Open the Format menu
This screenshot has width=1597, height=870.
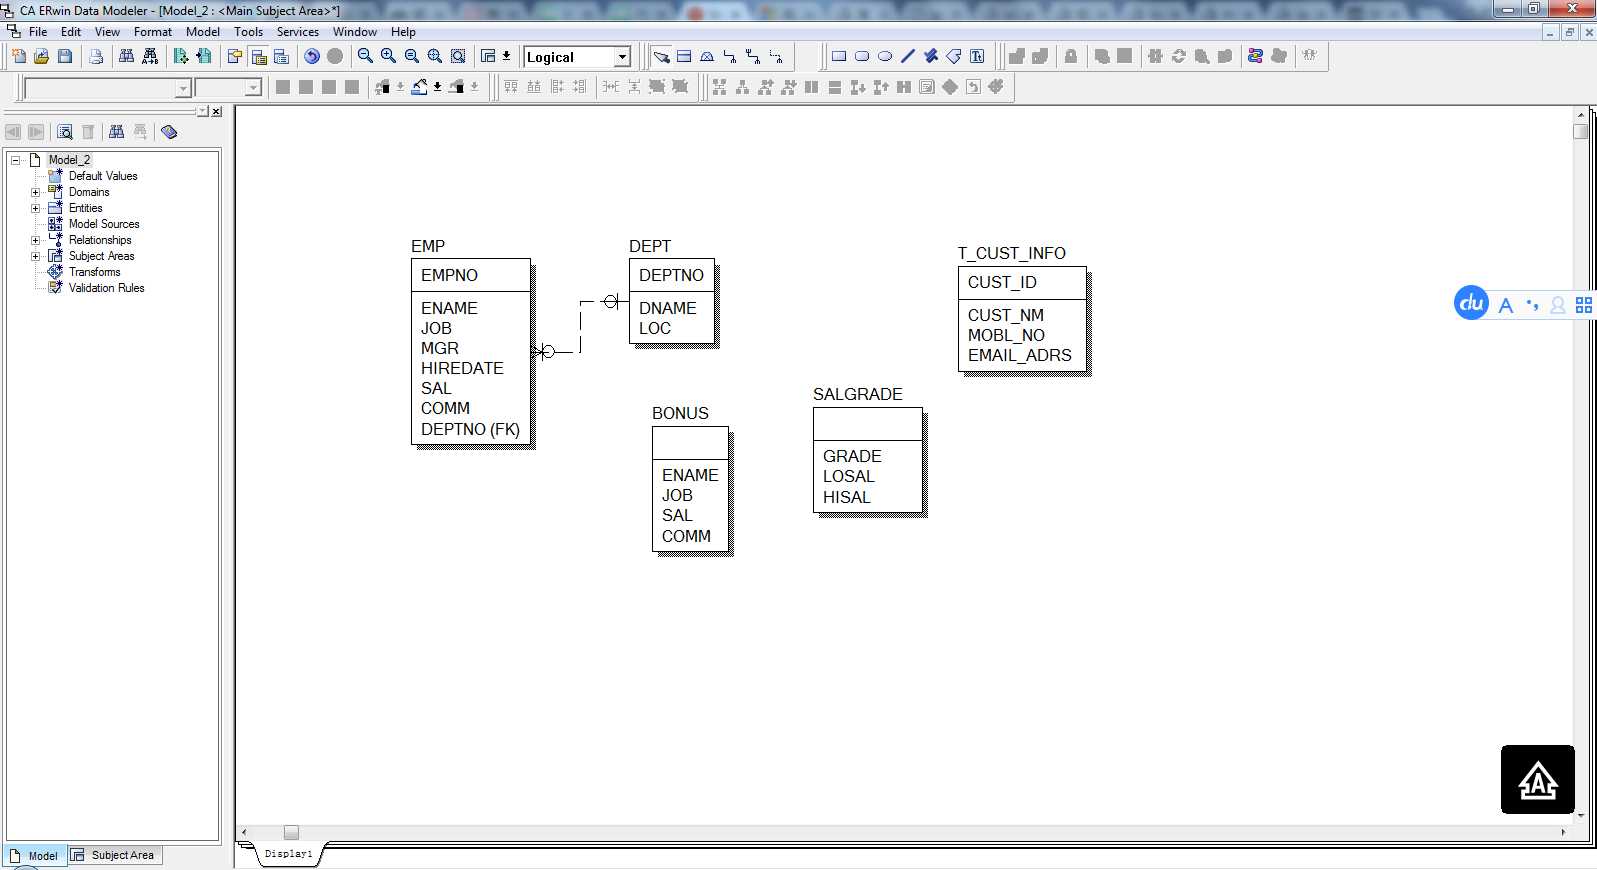click(x=153, y=32)
